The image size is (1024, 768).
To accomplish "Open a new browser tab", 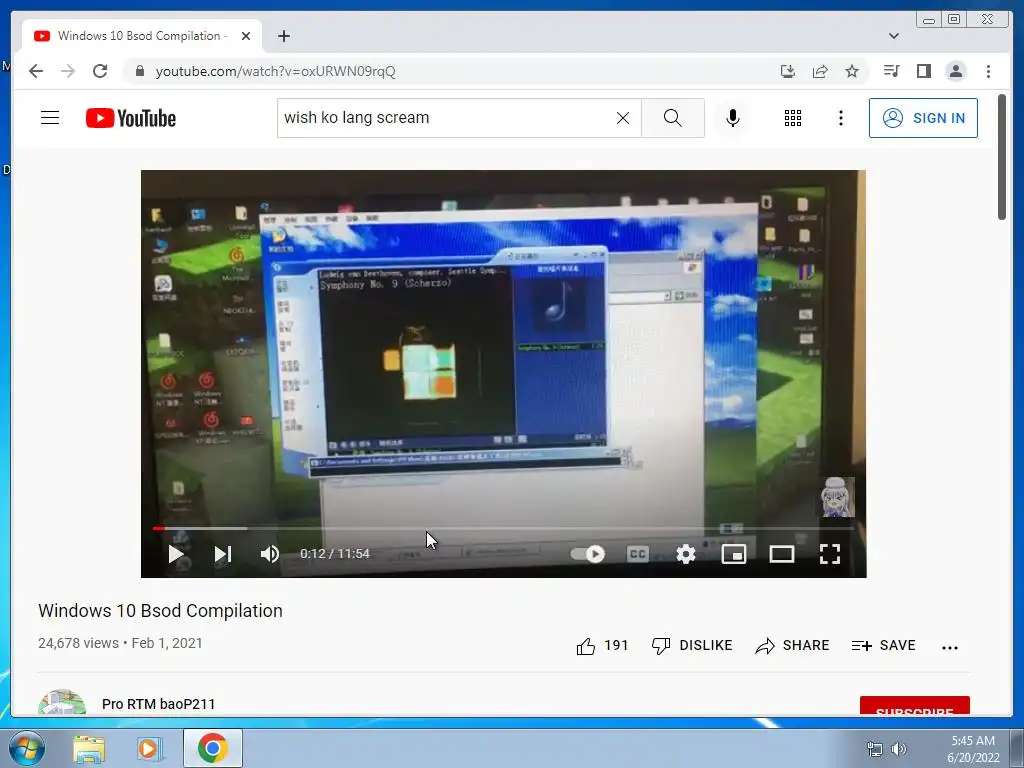I will [x=283, y=36].
